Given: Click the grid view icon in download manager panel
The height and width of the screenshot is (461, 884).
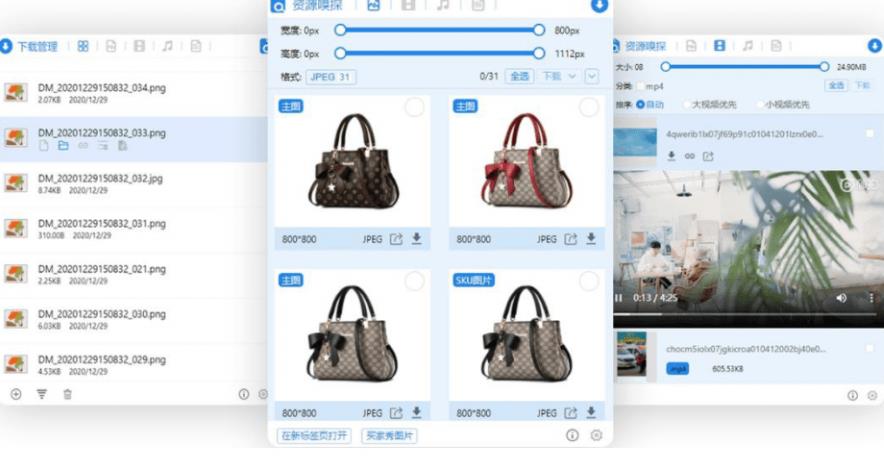Looking at the screenshot, I should point(83,46).
